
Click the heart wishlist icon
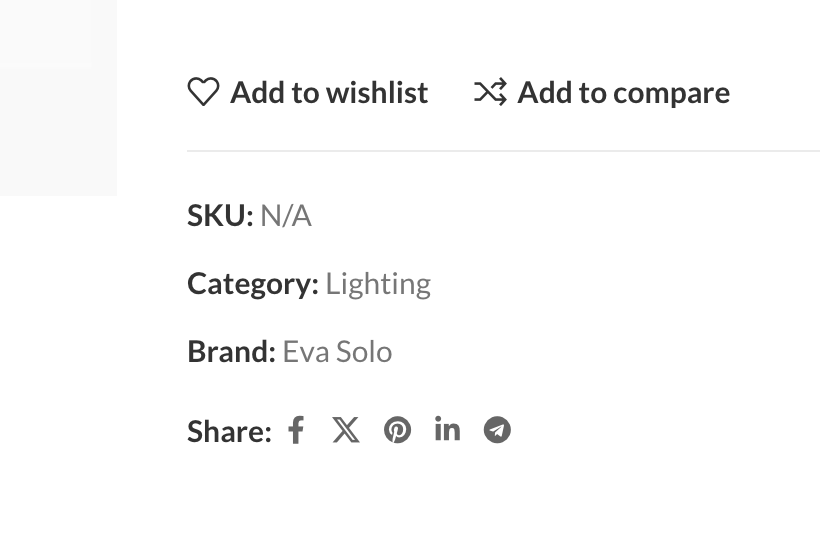click(x=203, y=92)
